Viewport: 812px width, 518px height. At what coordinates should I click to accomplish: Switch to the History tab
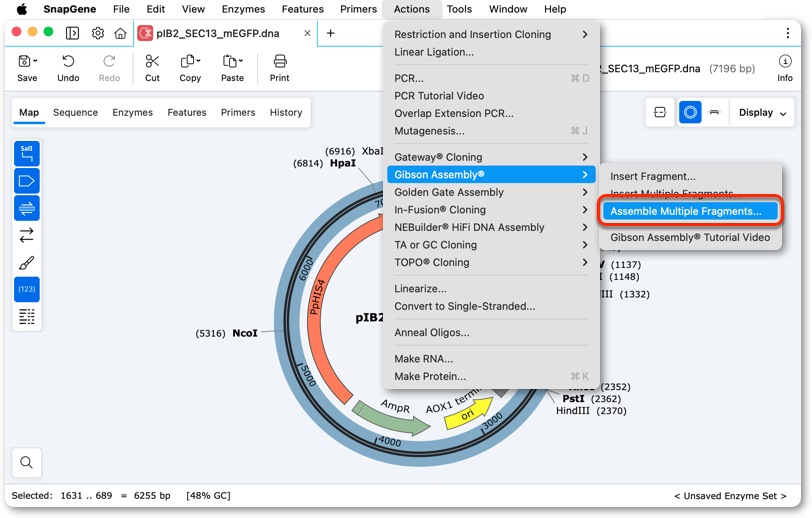[286, 112]
